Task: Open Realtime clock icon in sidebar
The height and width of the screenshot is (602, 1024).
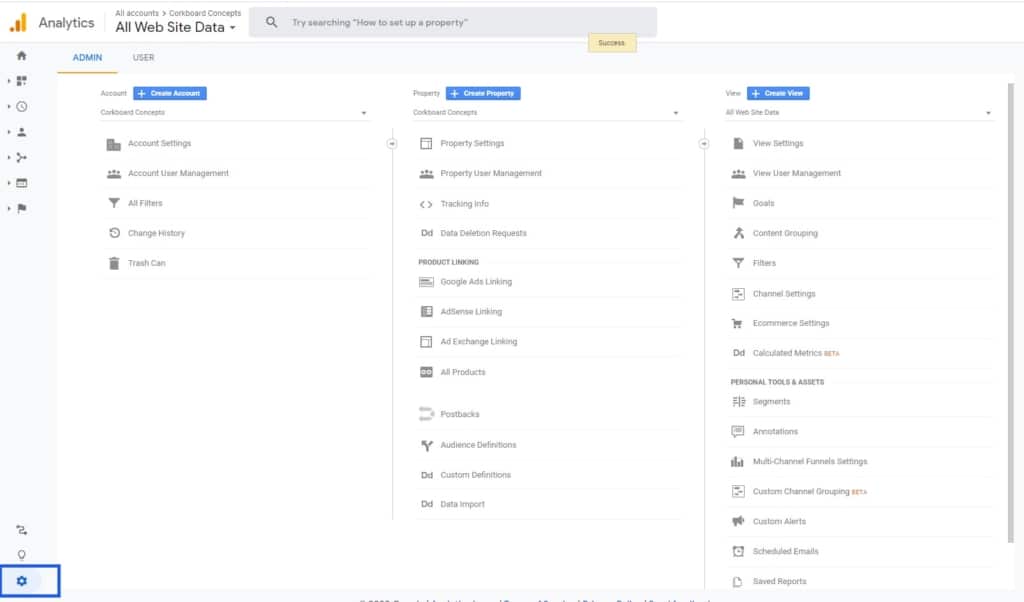Action: 22,106
